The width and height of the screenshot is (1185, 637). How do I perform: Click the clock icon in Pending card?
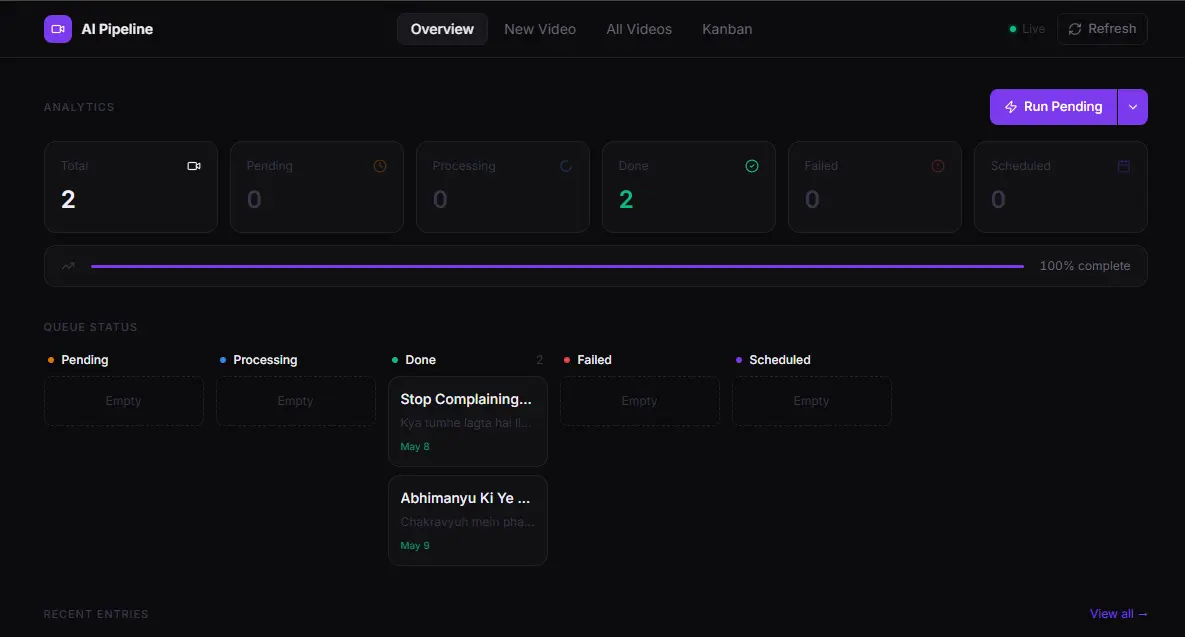(380, 165)
